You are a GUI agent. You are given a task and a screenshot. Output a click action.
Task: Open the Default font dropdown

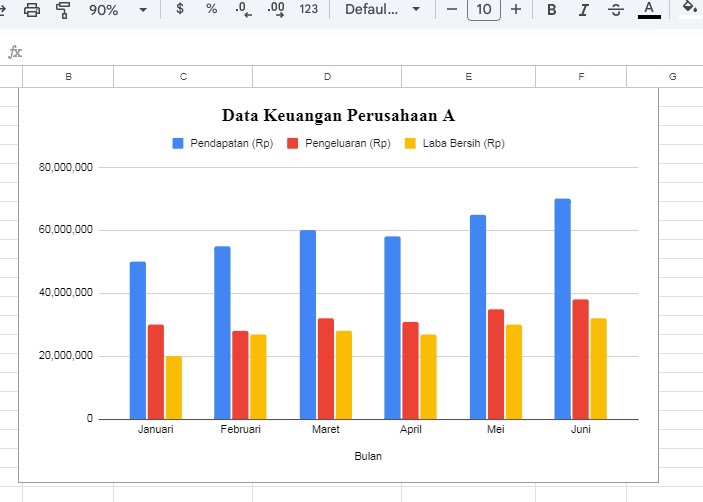click(x=382, y=9)
